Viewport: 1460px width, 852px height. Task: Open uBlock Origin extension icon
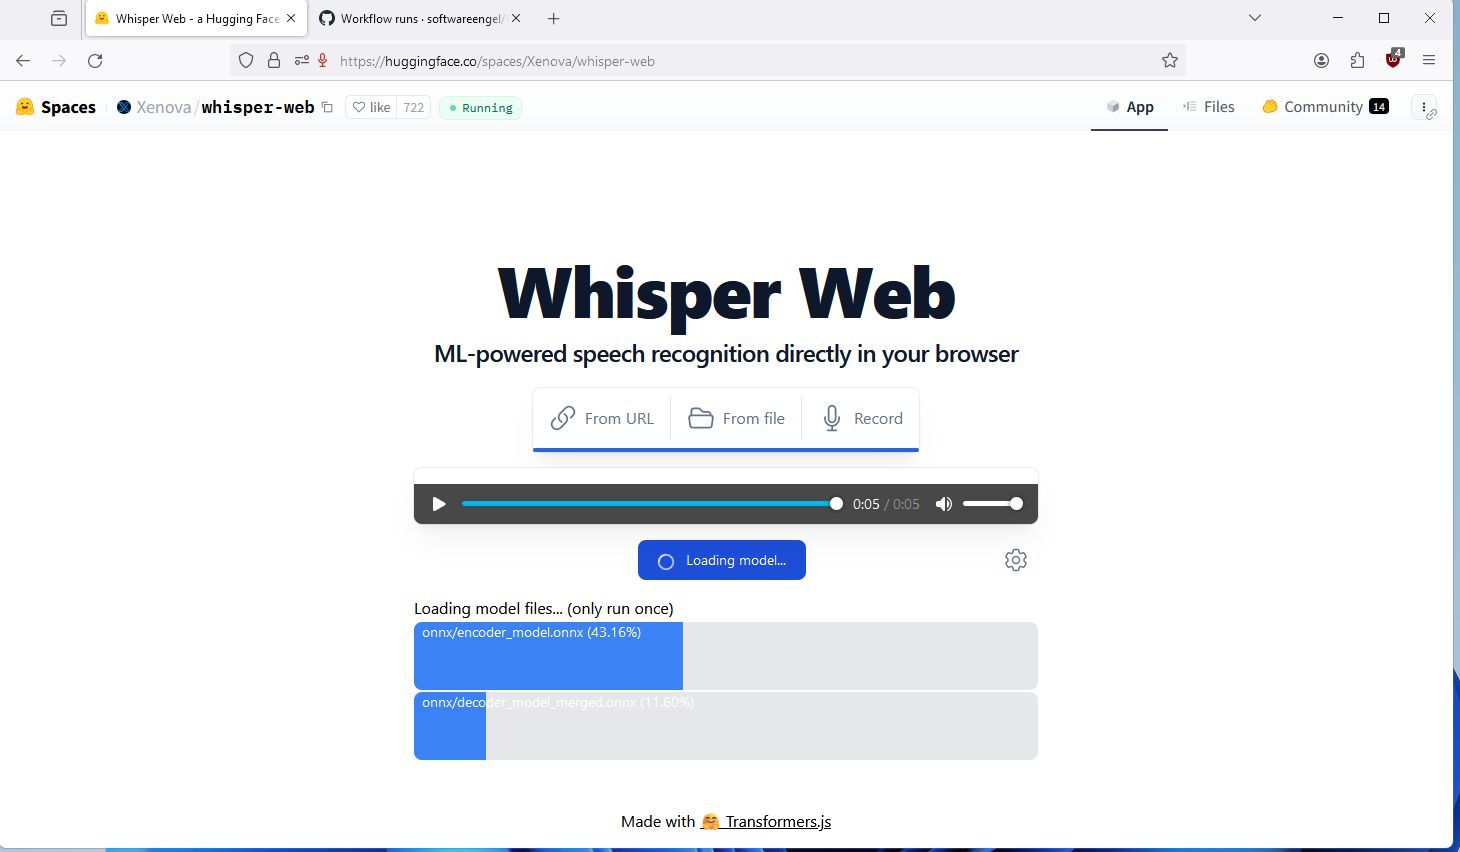(x=1393, y=60)
